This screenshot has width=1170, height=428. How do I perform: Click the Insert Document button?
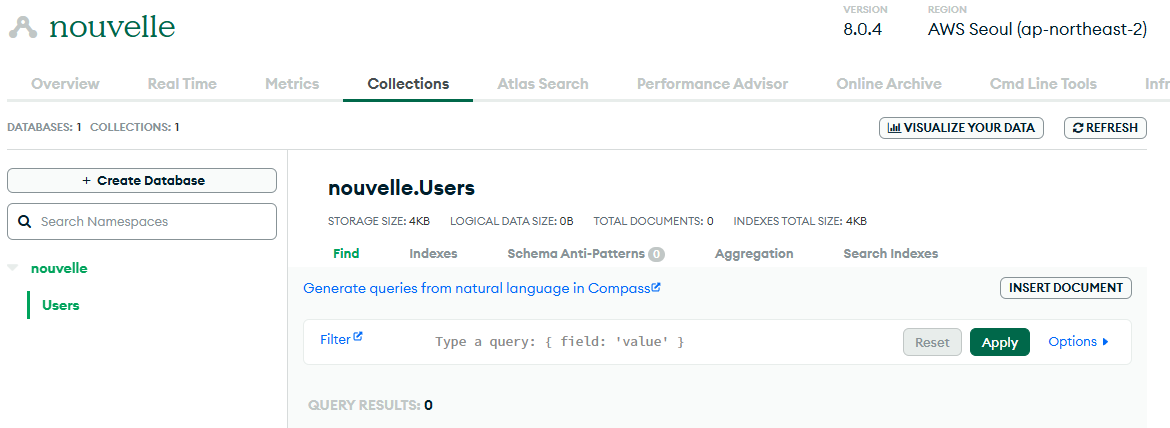click(1066, 288)
